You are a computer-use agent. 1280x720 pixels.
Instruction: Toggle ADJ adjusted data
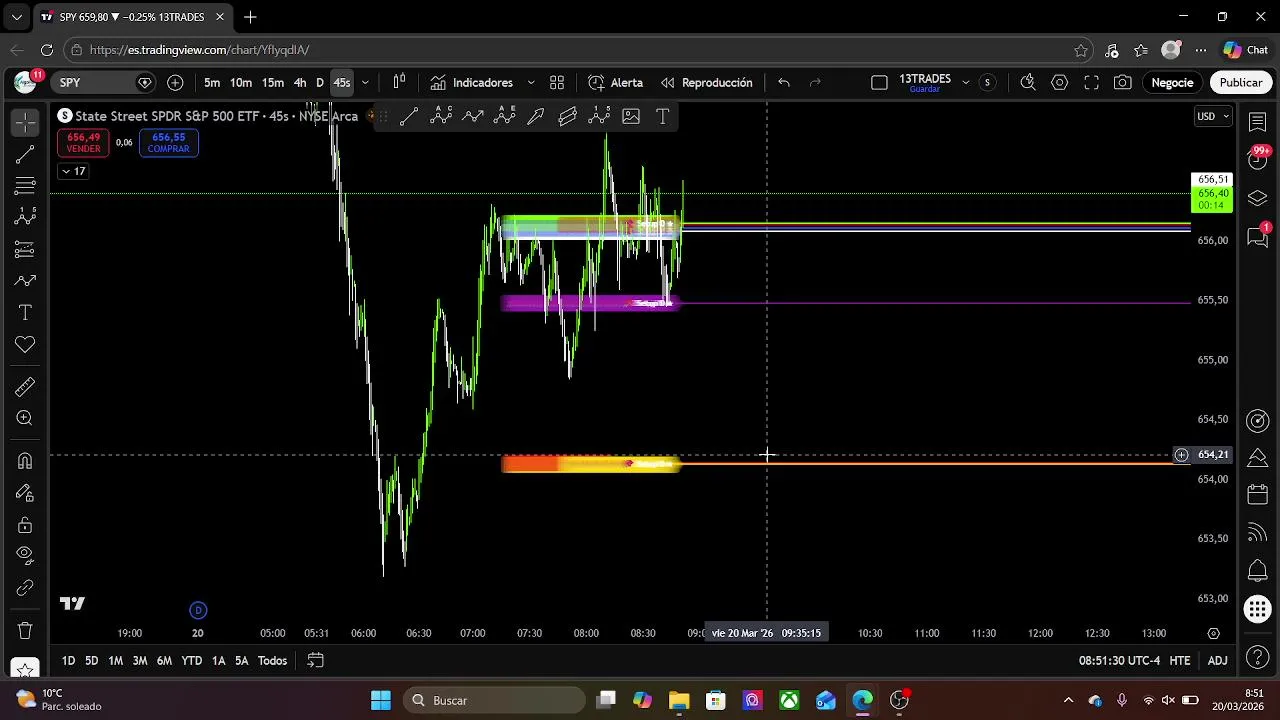(1217, 660)
